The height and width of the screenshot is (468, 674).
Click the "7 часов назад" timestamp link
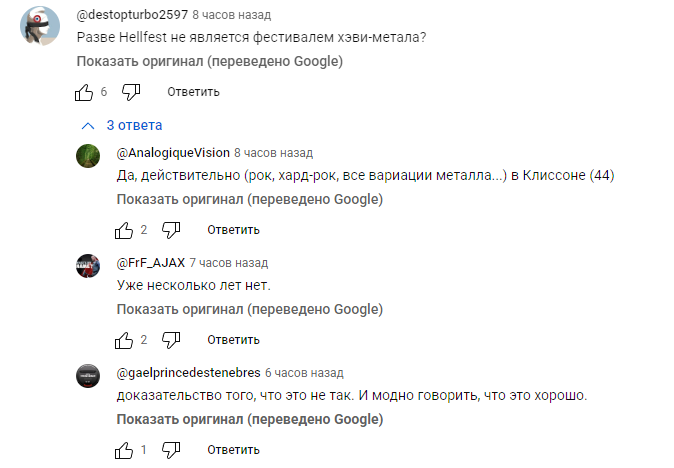tap(229, 263)
